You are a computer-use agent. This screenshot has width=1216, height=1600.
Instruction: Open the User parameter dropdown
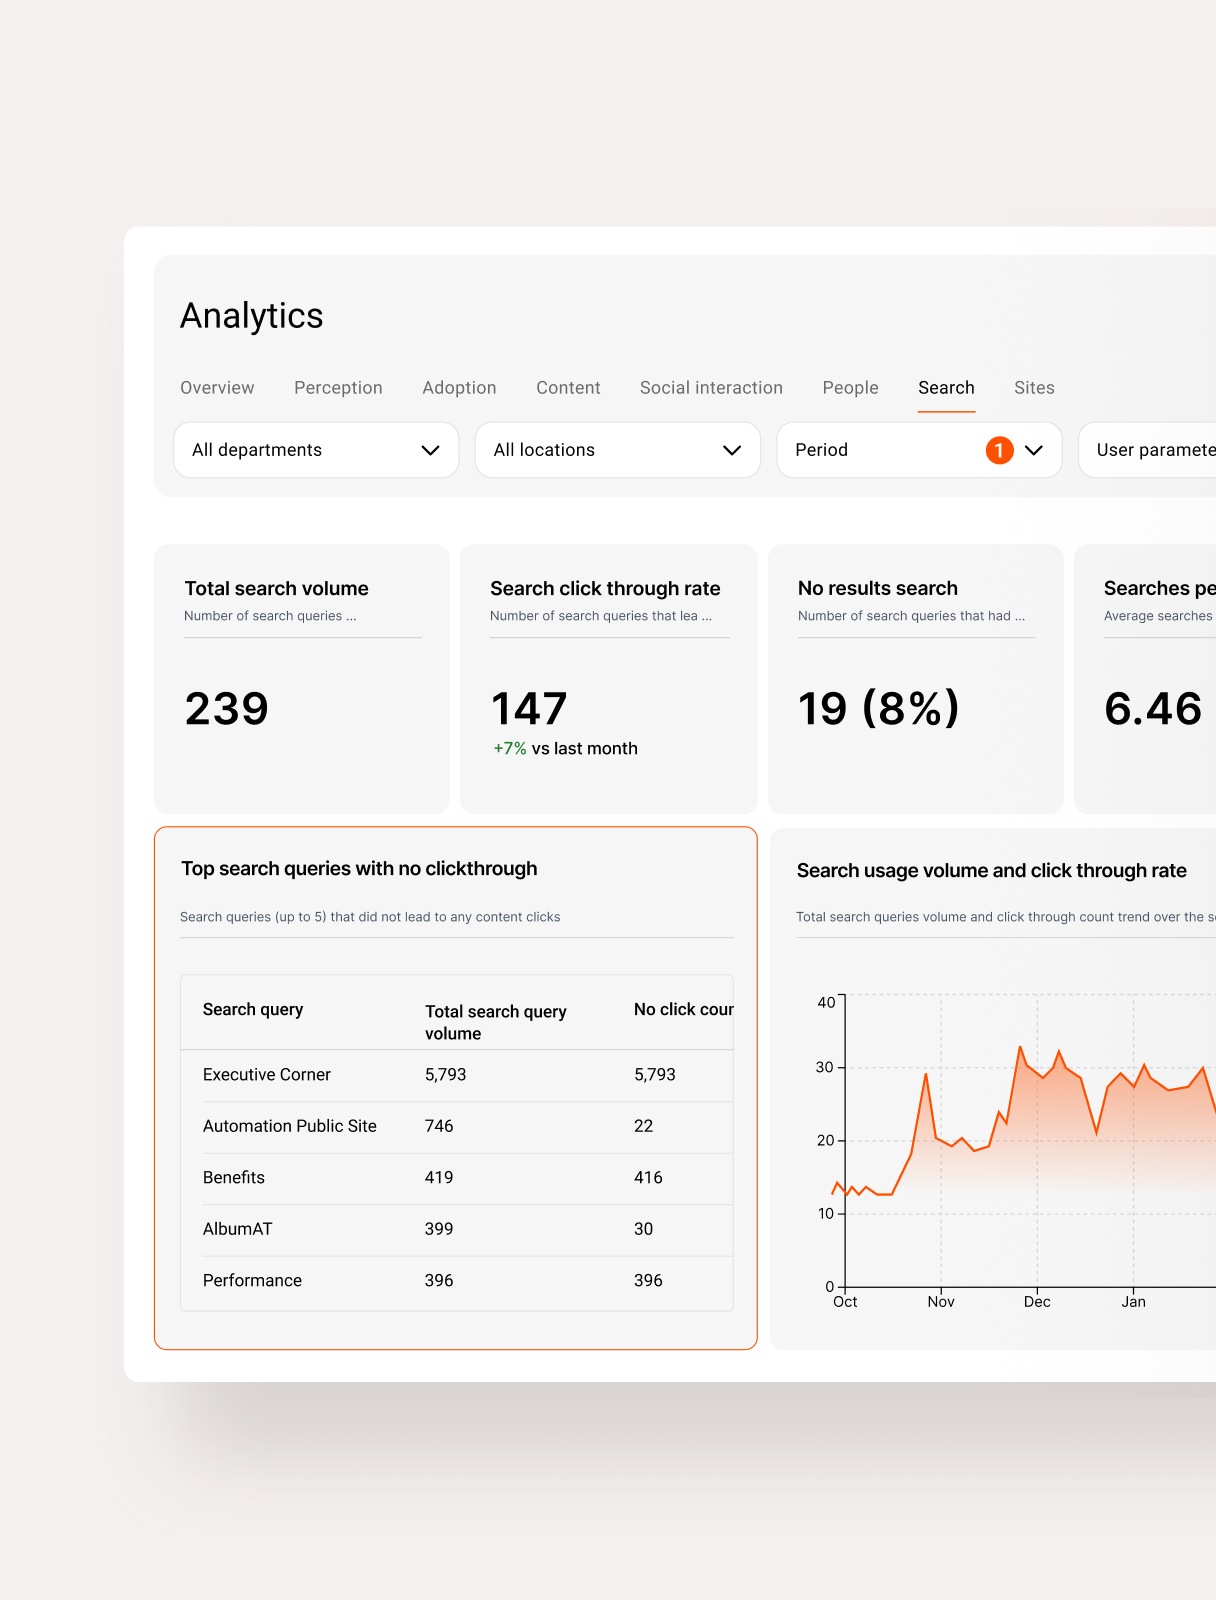coord(1147,450)
